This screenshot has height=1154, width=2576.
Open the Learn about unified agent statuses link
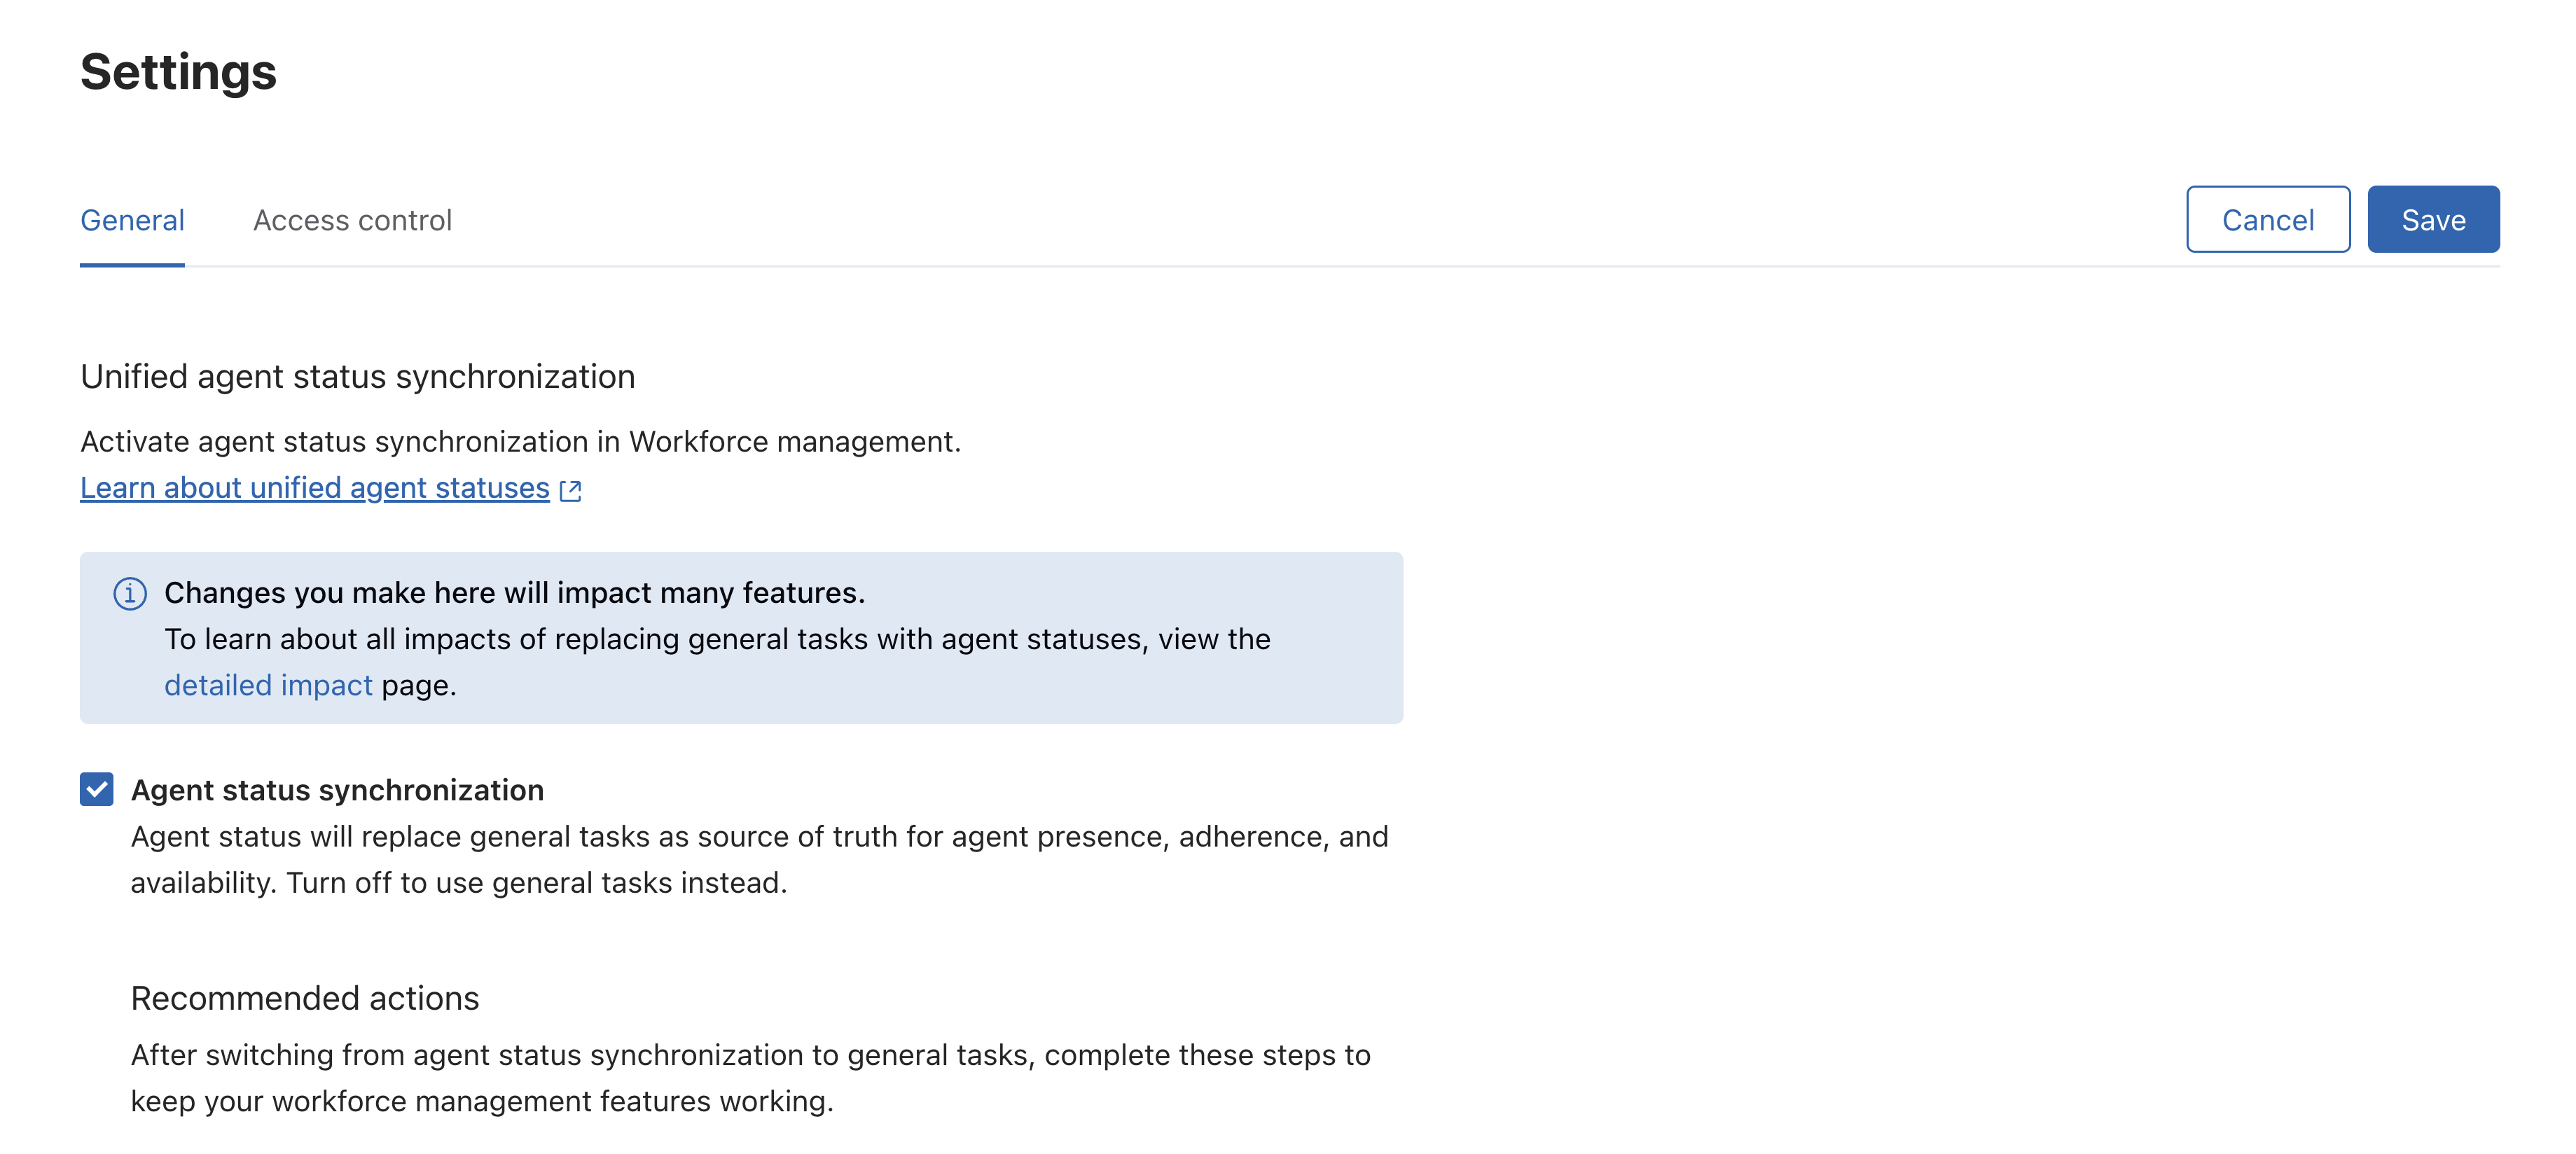(x=315, y=488)
